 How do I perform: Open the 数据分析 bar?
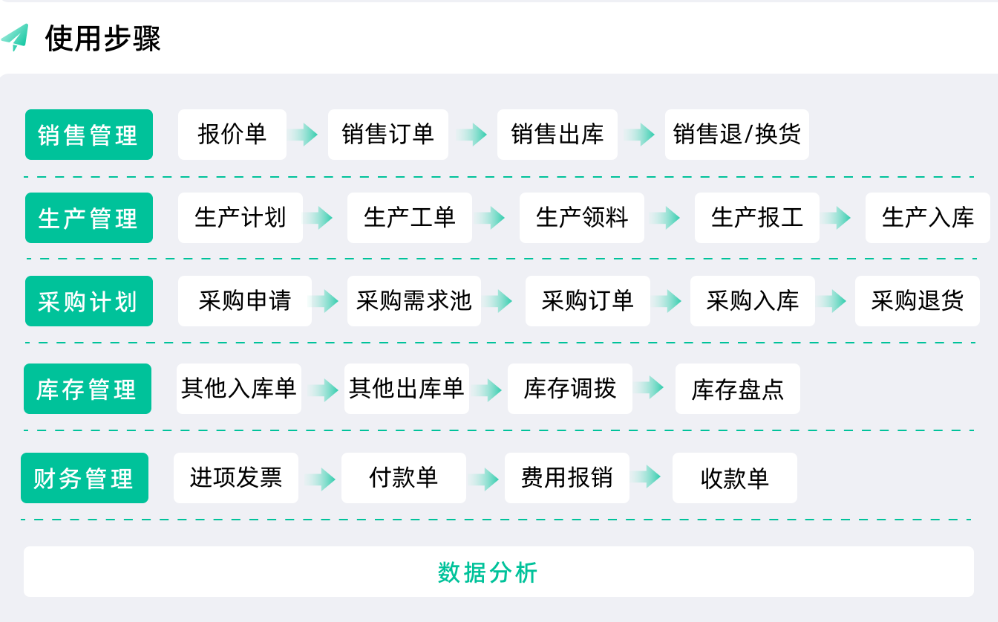point(498,572)
